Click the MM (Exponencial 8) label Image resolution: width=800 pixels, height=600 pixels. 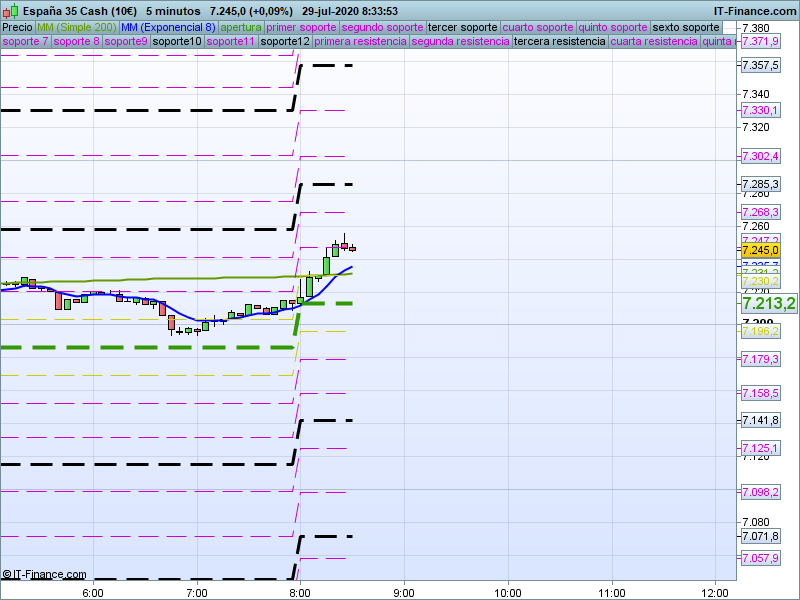pos(168,27)
